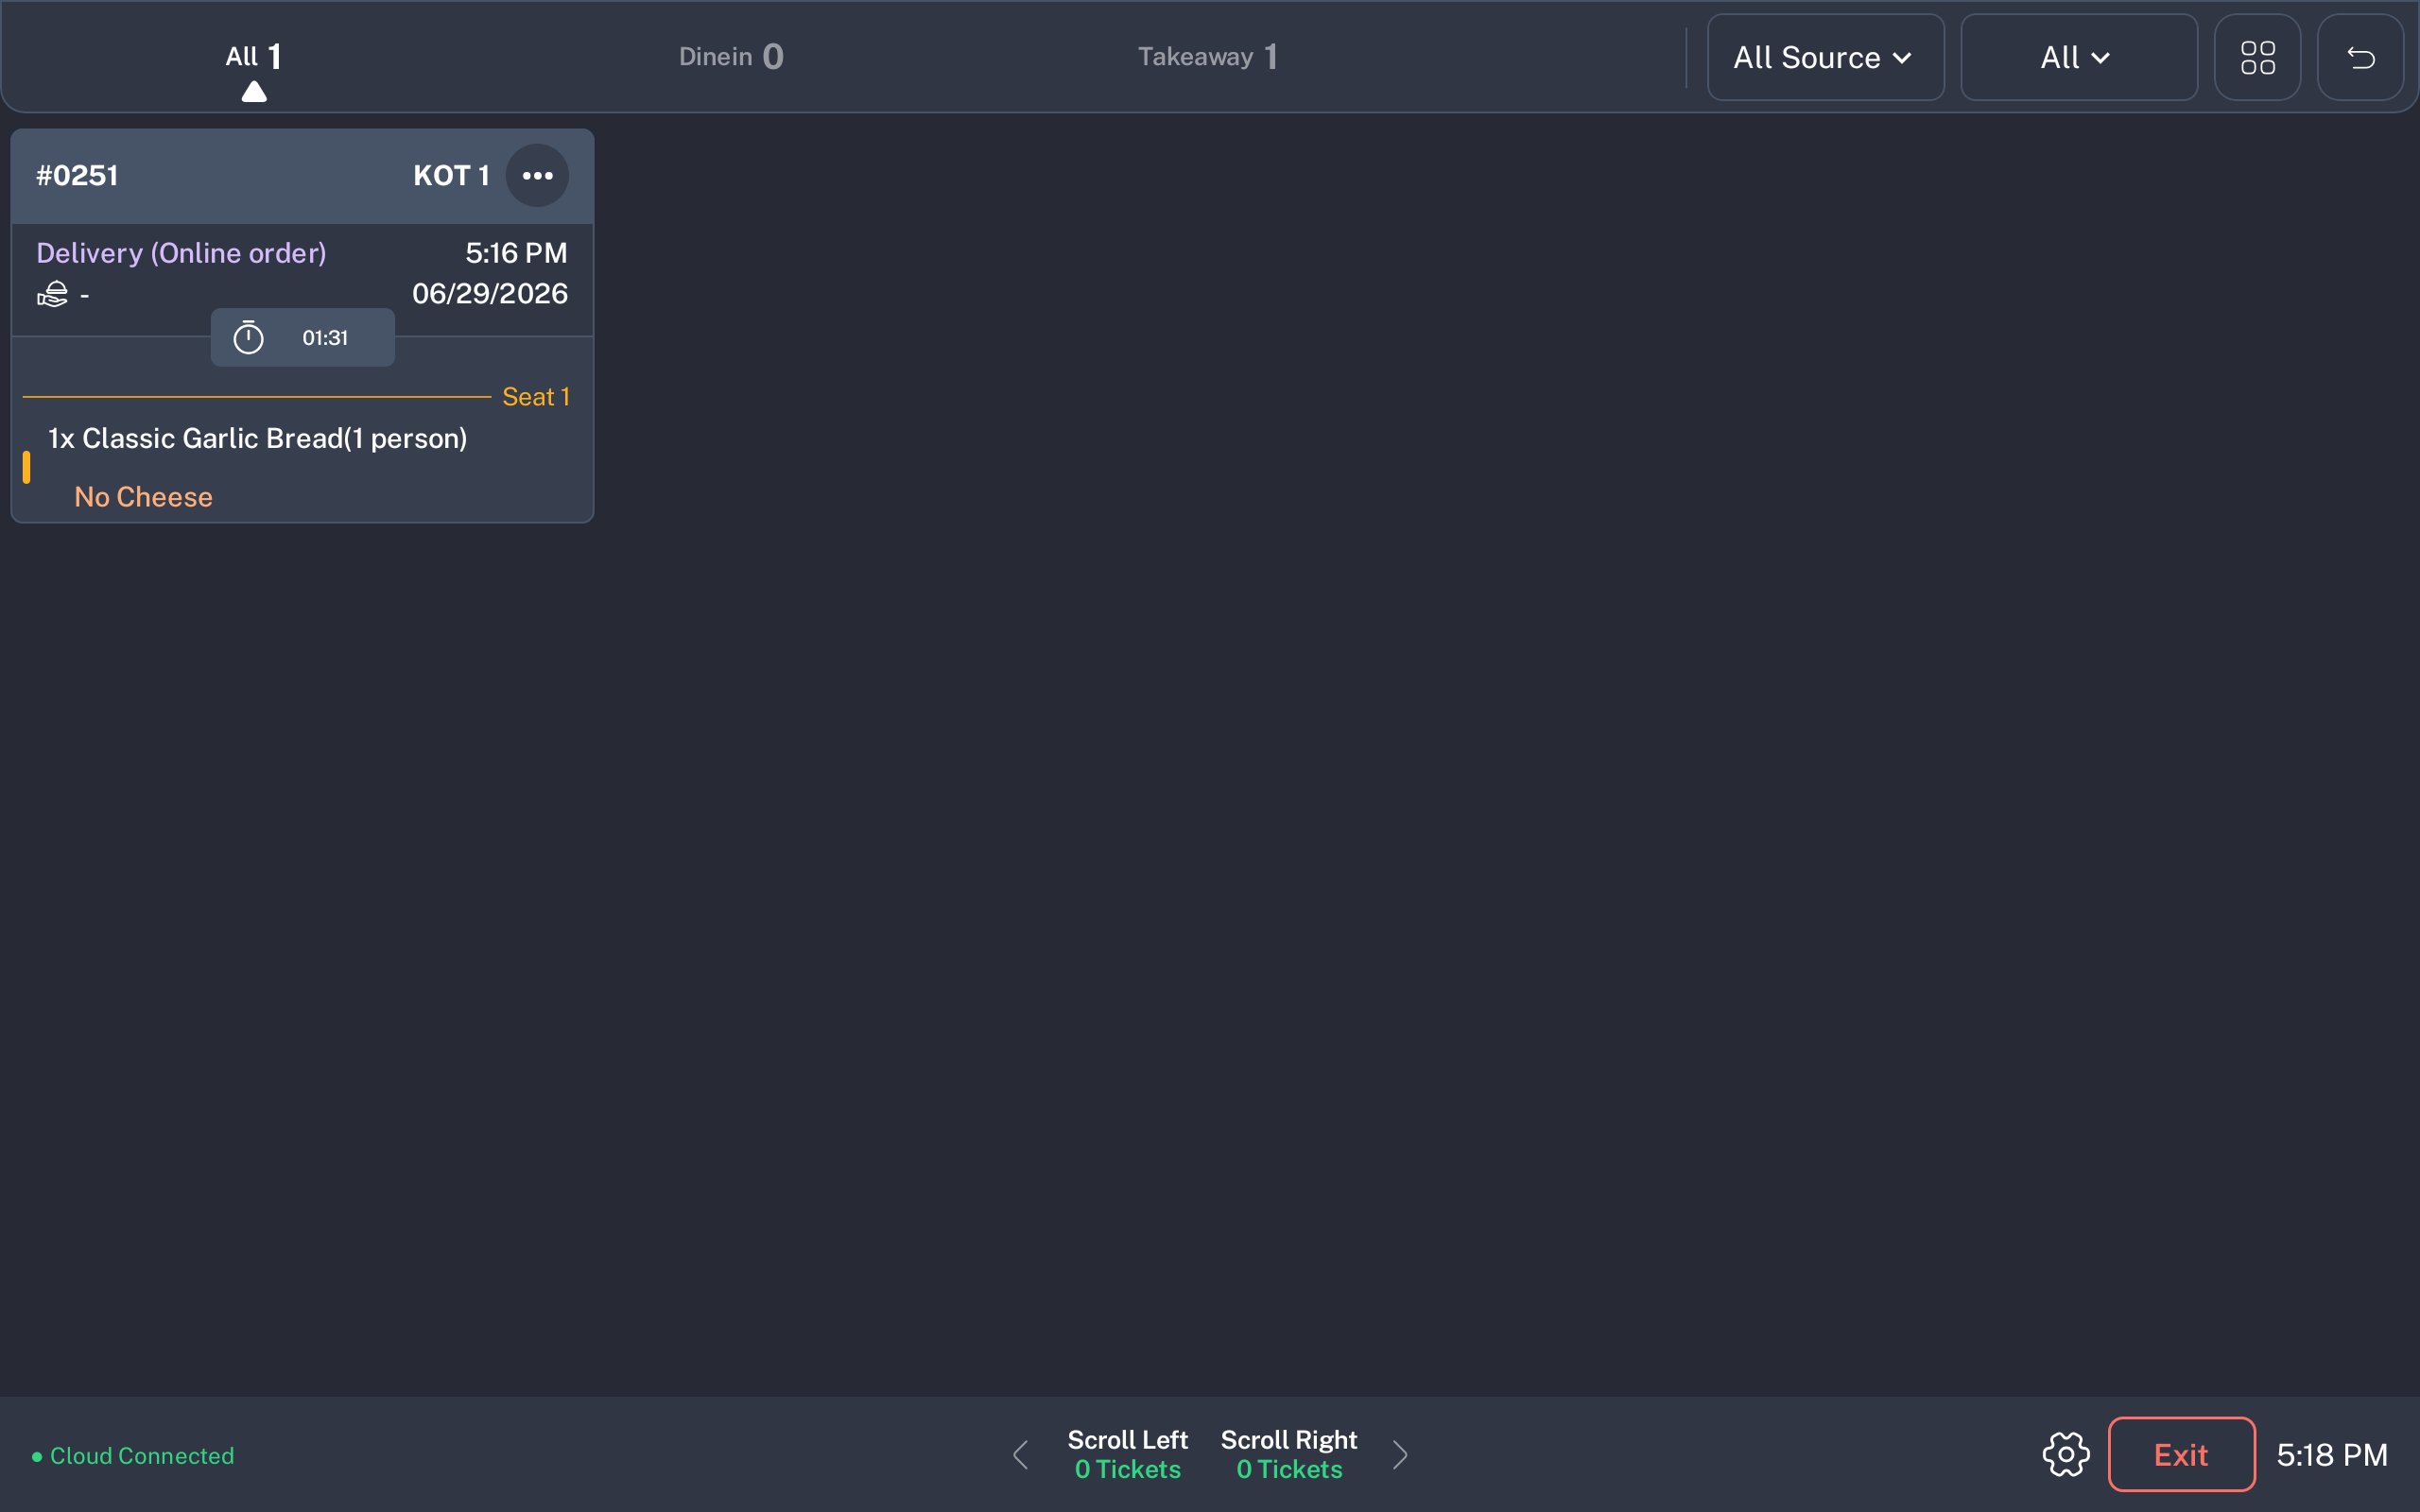This screenshot has height=1512, width=2420.
Task: Click the 06/29/2026 order date
Action: 490,294
